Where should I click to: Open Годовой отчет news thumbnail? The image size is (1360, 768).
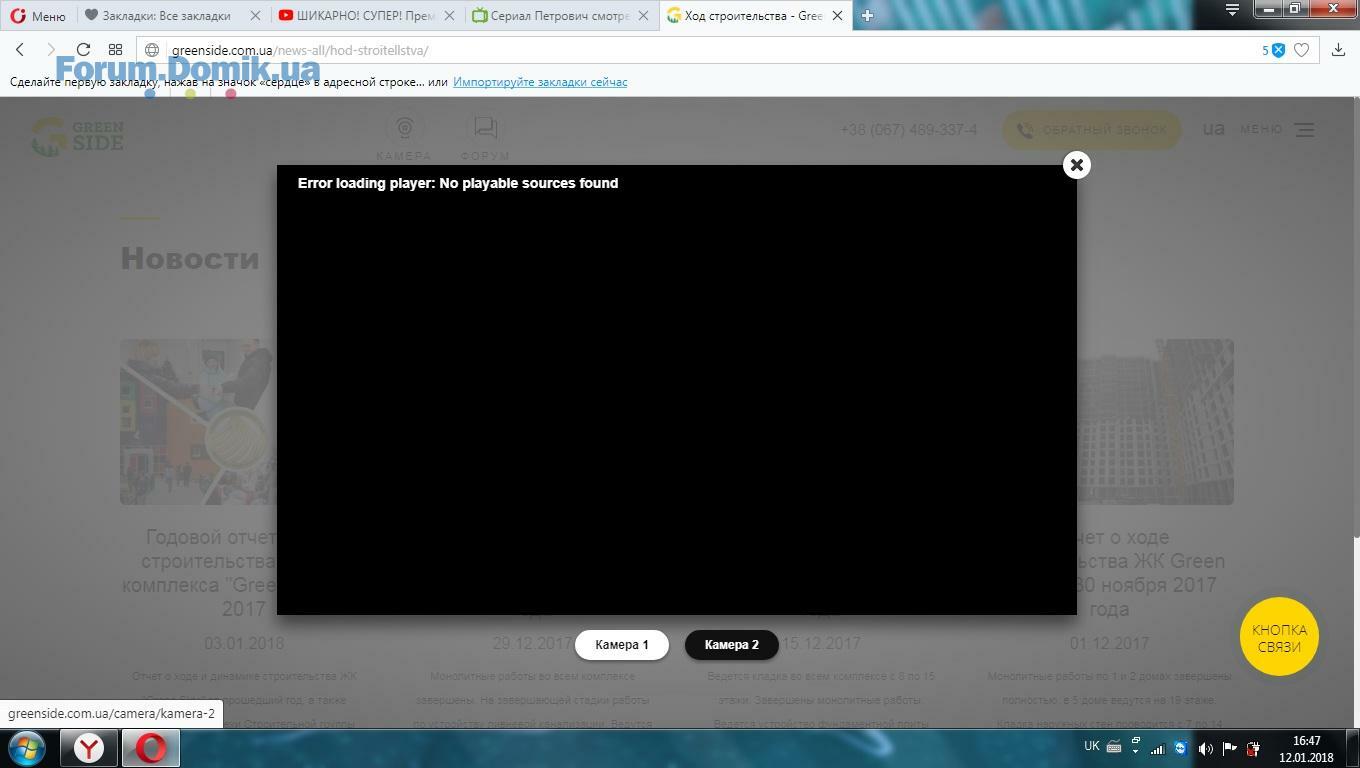[198, 421]
